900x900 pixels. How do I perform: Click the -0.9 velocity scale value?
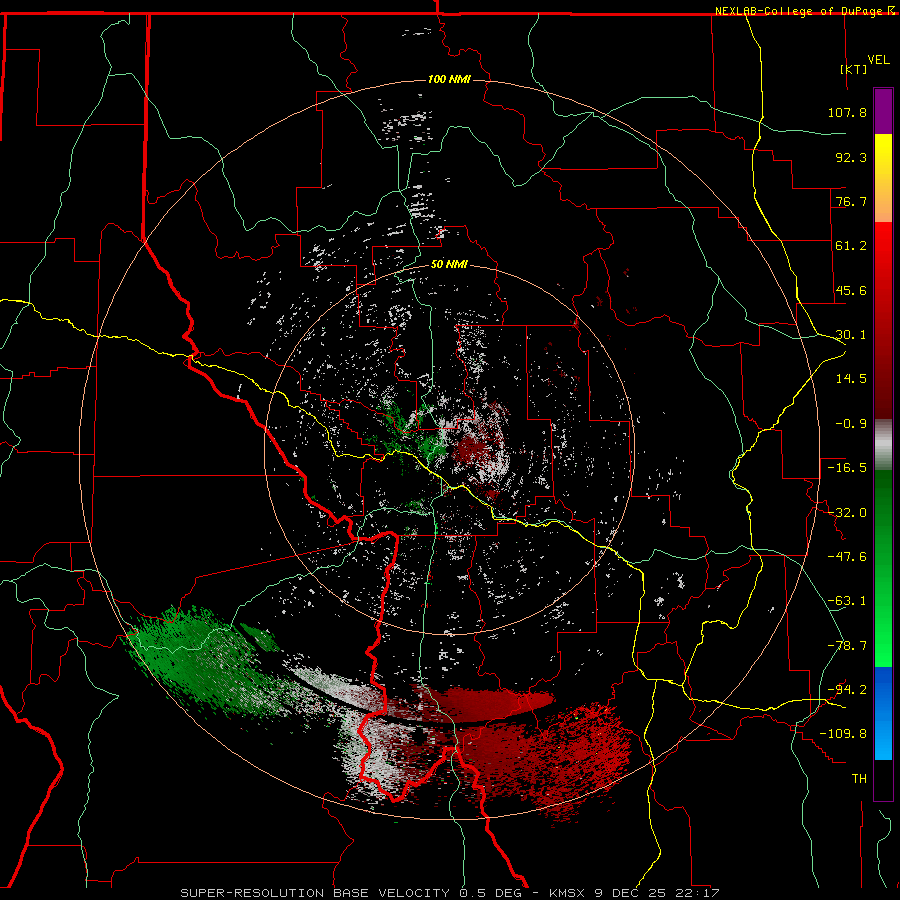click(x=851, y=424)
